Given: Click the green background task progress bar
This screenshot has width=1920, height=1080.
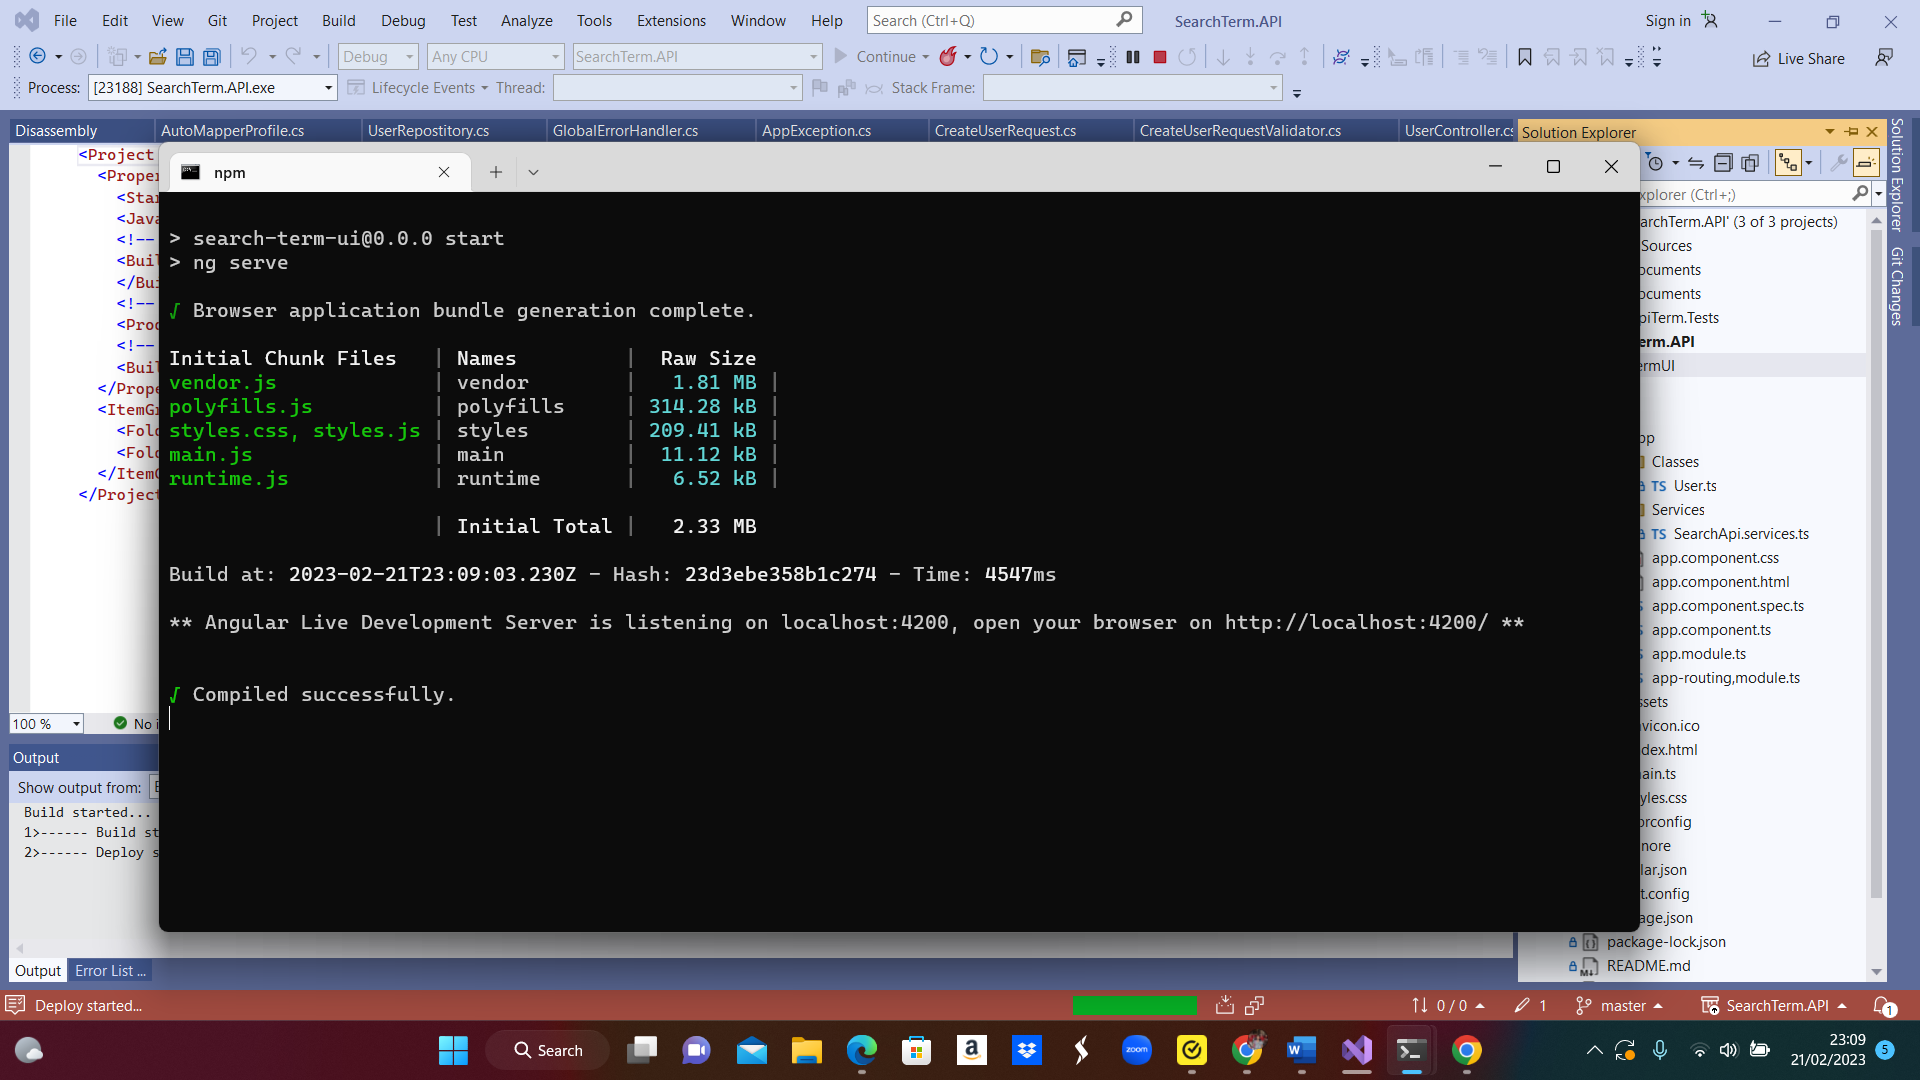Looking at the screenshot, I should (x=1135, y=1005).
